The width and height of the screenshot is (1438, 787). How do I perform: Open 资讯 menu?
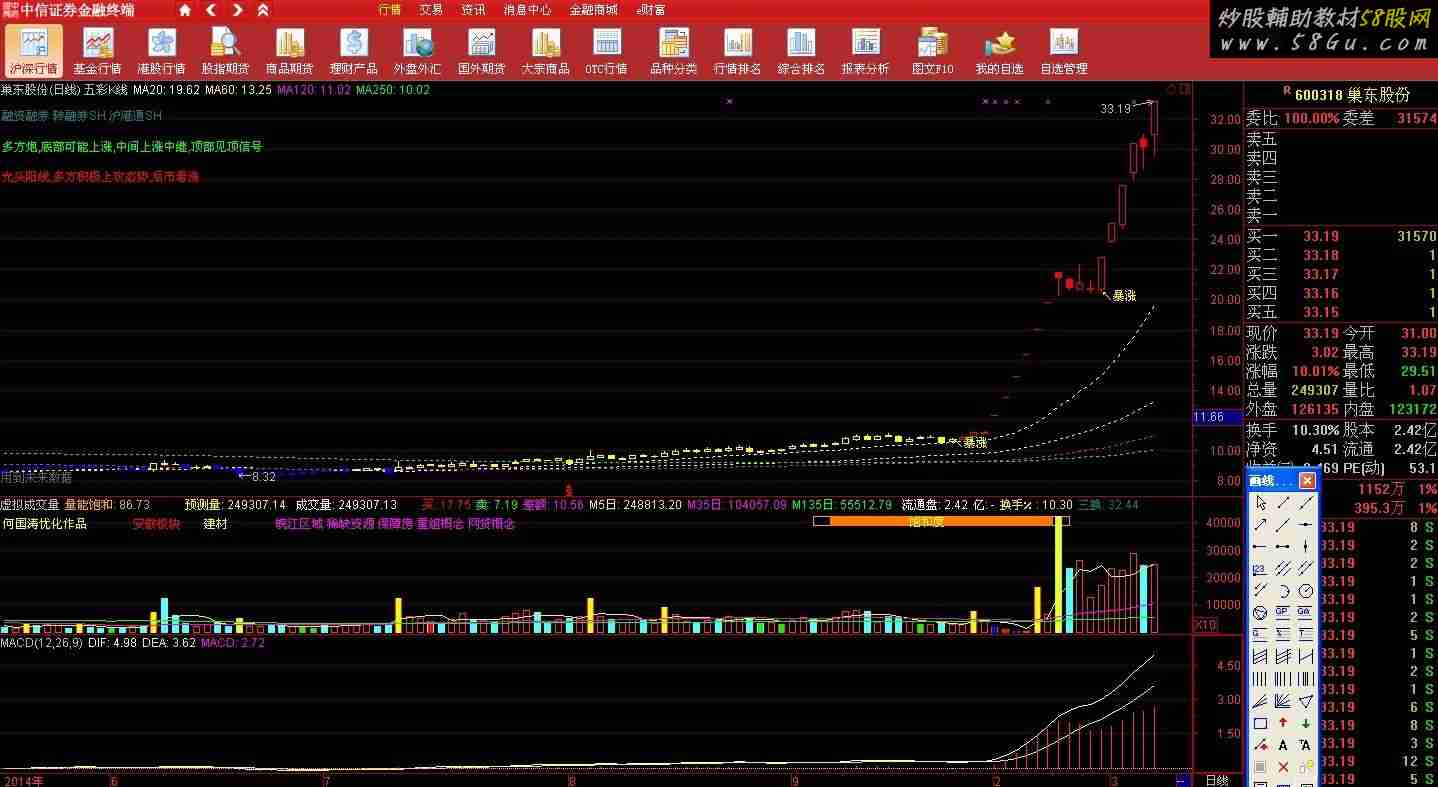pyautogui.click(x=473, y=10)
